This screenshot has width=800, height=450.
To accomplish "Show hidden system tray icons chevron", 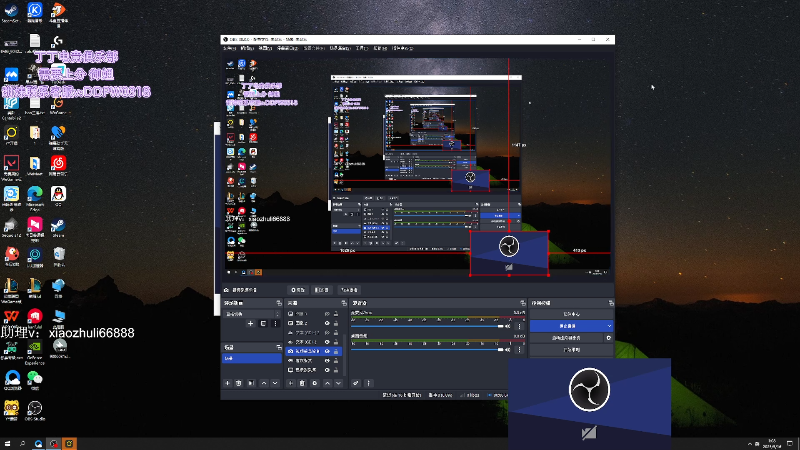I will point(749,444).
